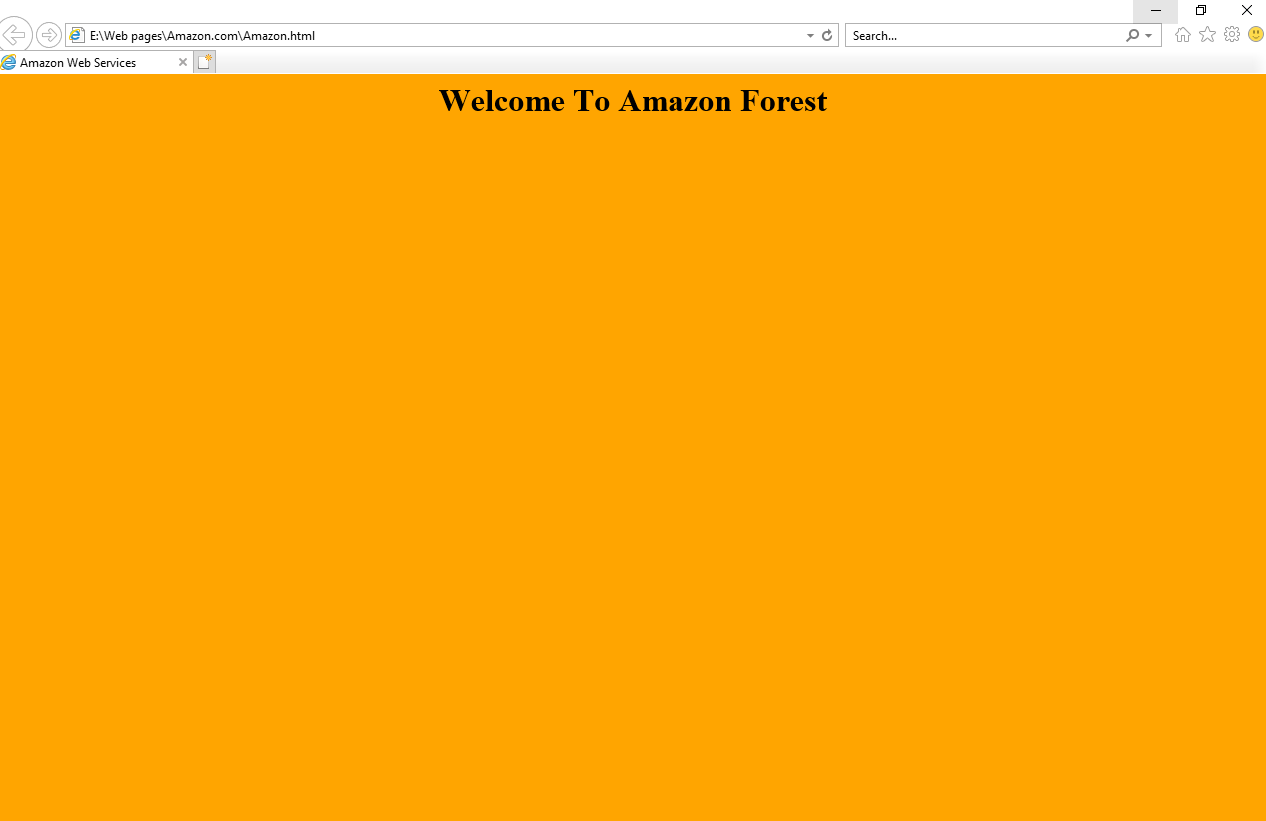The image size is (1266, 821).
Task: Open the Tools gear icon
Action: (1232, 35)
